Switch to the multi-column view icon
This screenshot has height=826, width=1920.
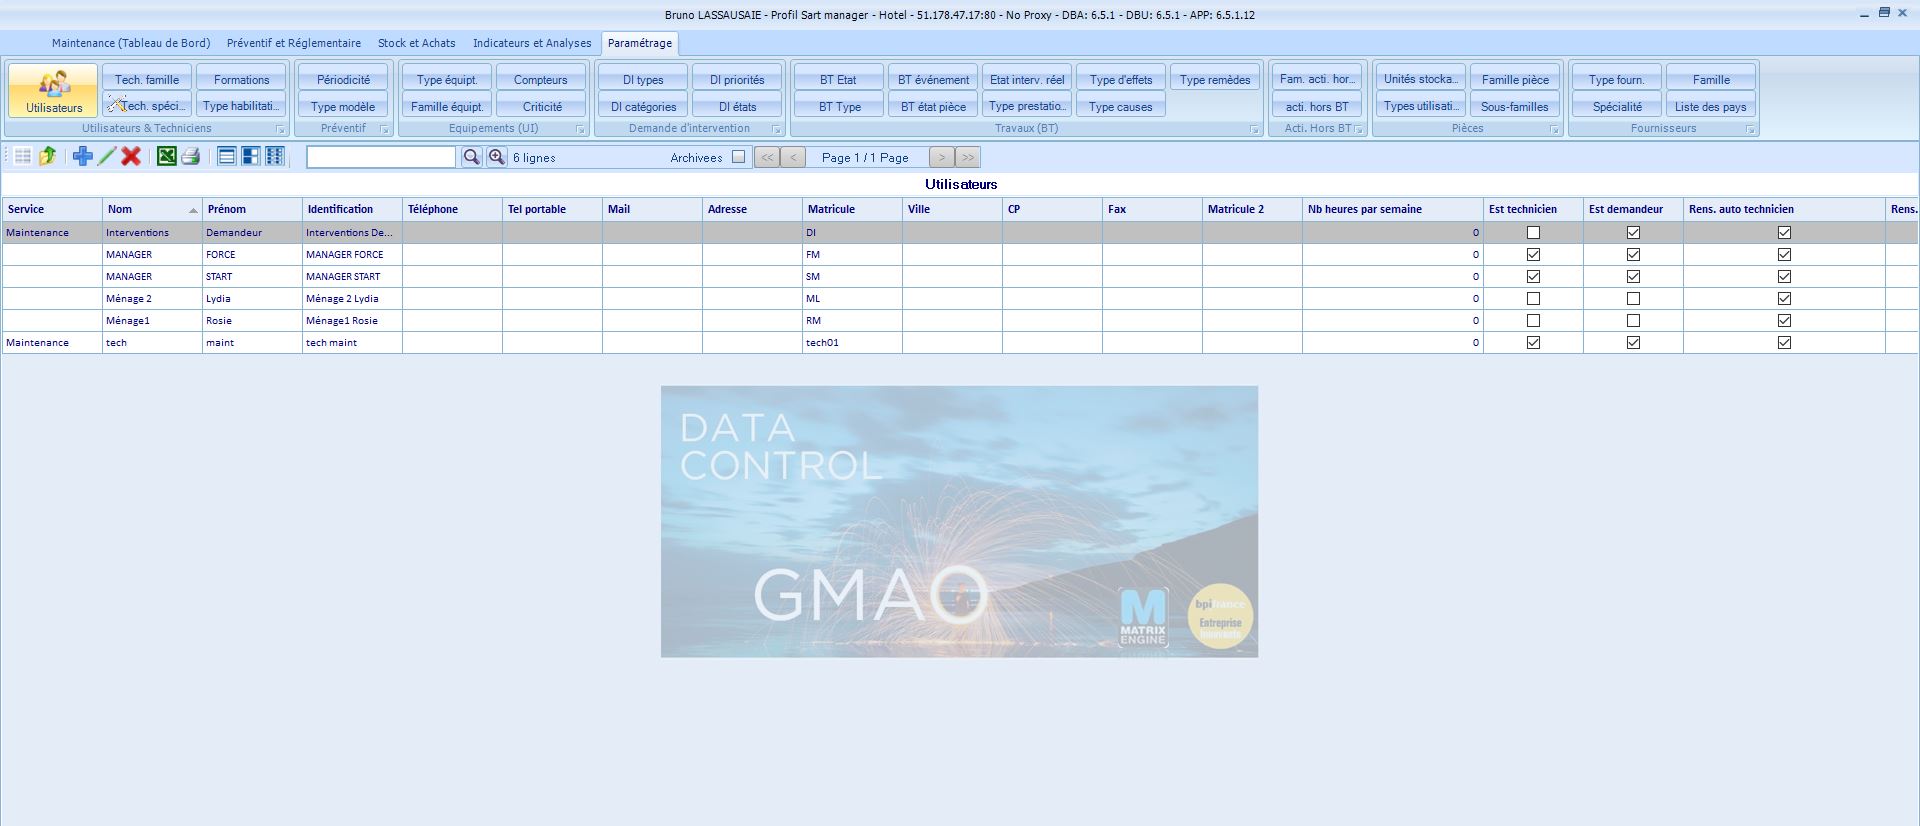point(275,156)
